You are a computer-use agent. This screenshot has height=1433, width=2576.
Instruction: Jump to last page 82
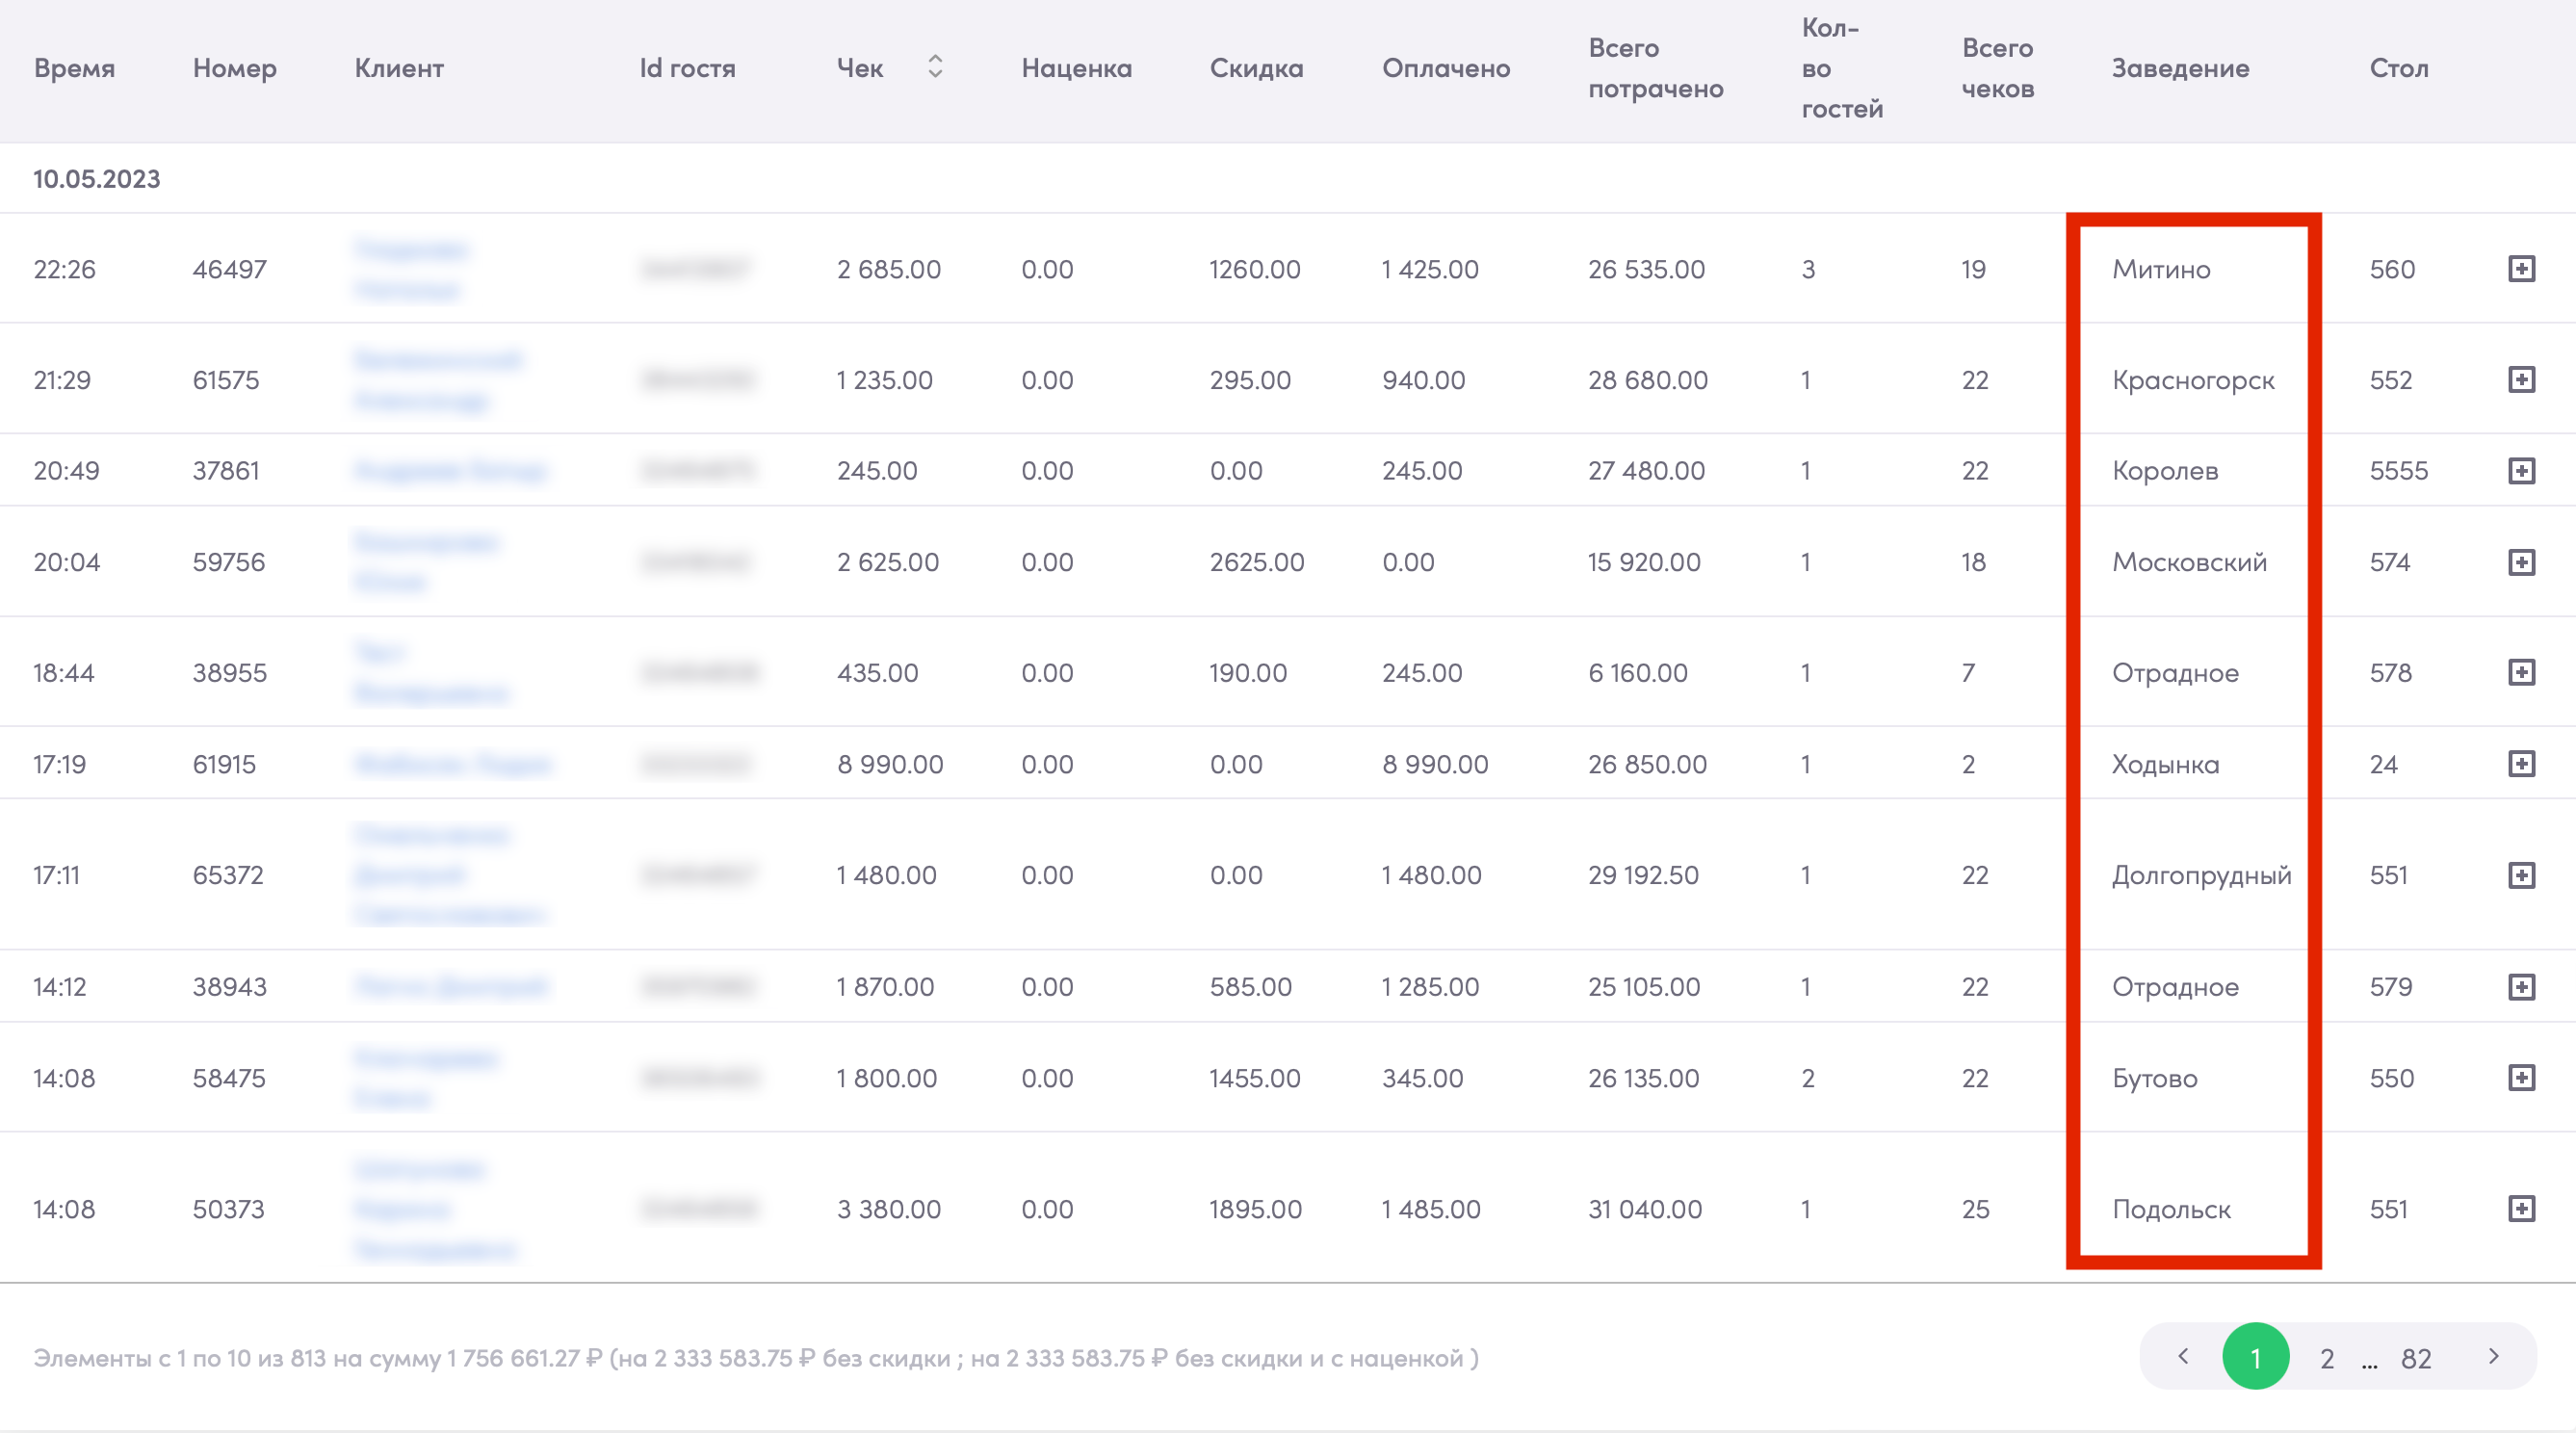coord(2416,1358)
